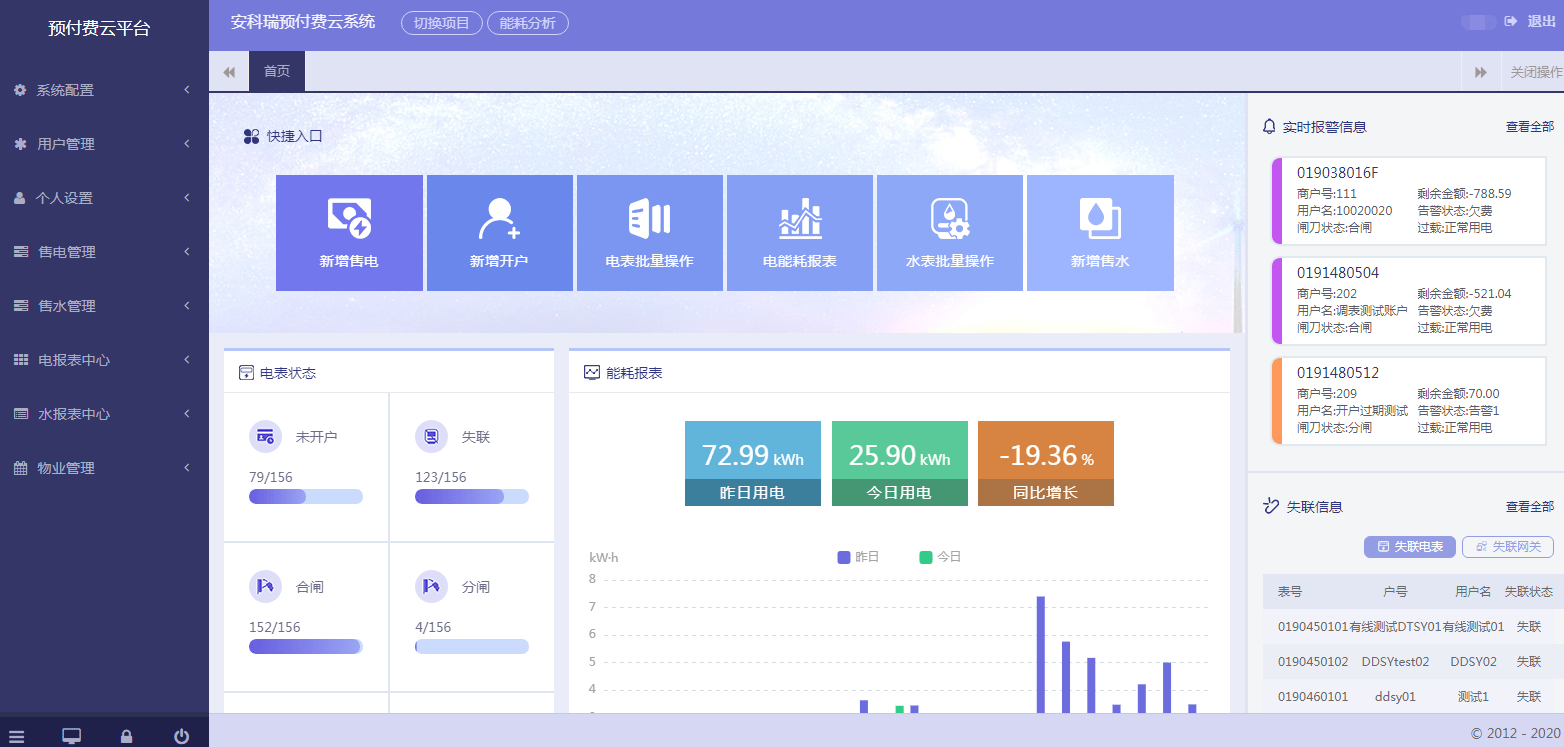Click the 物业管理 building icon
The height and width of the screenshot is (747, 1564).
[20, 468]
